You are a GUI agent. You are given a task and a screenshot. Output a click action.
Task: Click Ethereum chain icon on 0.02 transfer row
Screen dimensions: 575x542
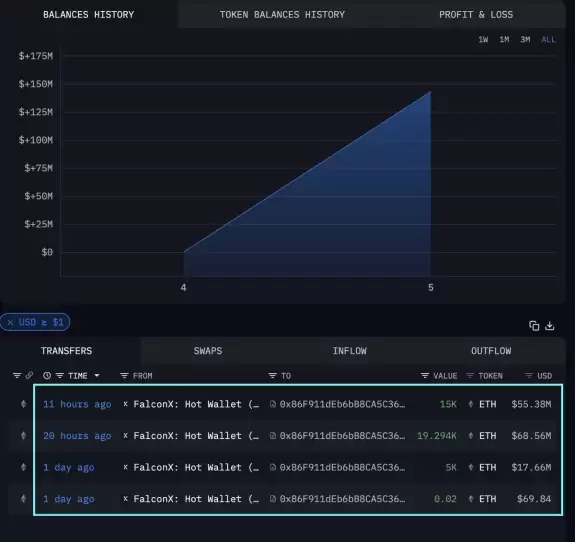tap(23, 499)
